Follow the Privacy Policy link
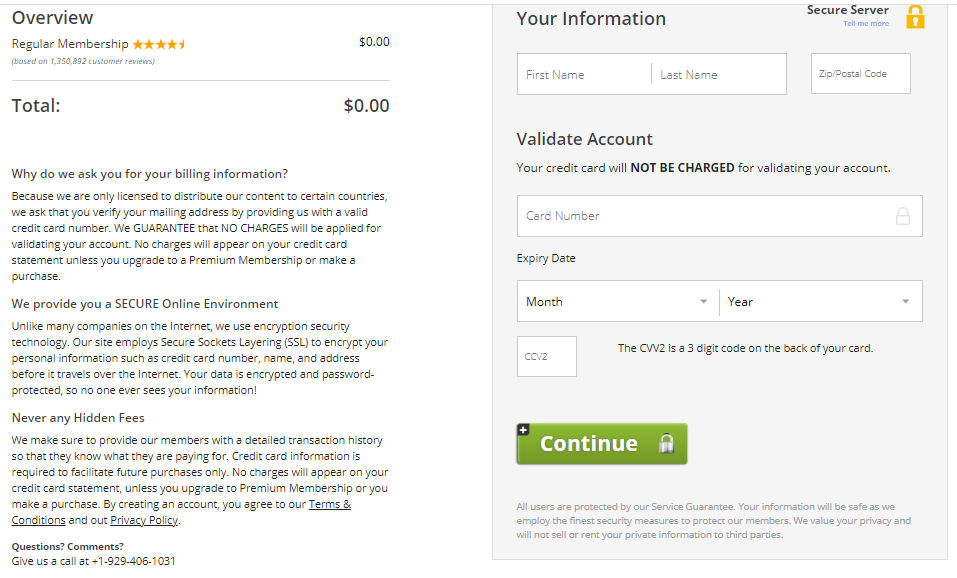 (x=145, y=520)
